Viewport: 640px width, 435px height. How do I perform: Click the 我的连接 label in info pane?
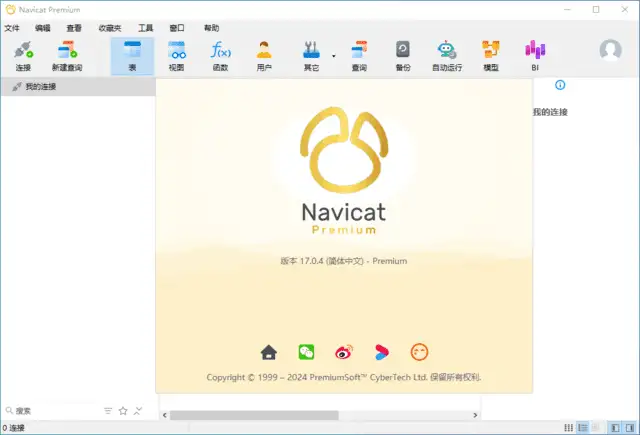pyautogui.click(x=550, y=112)
